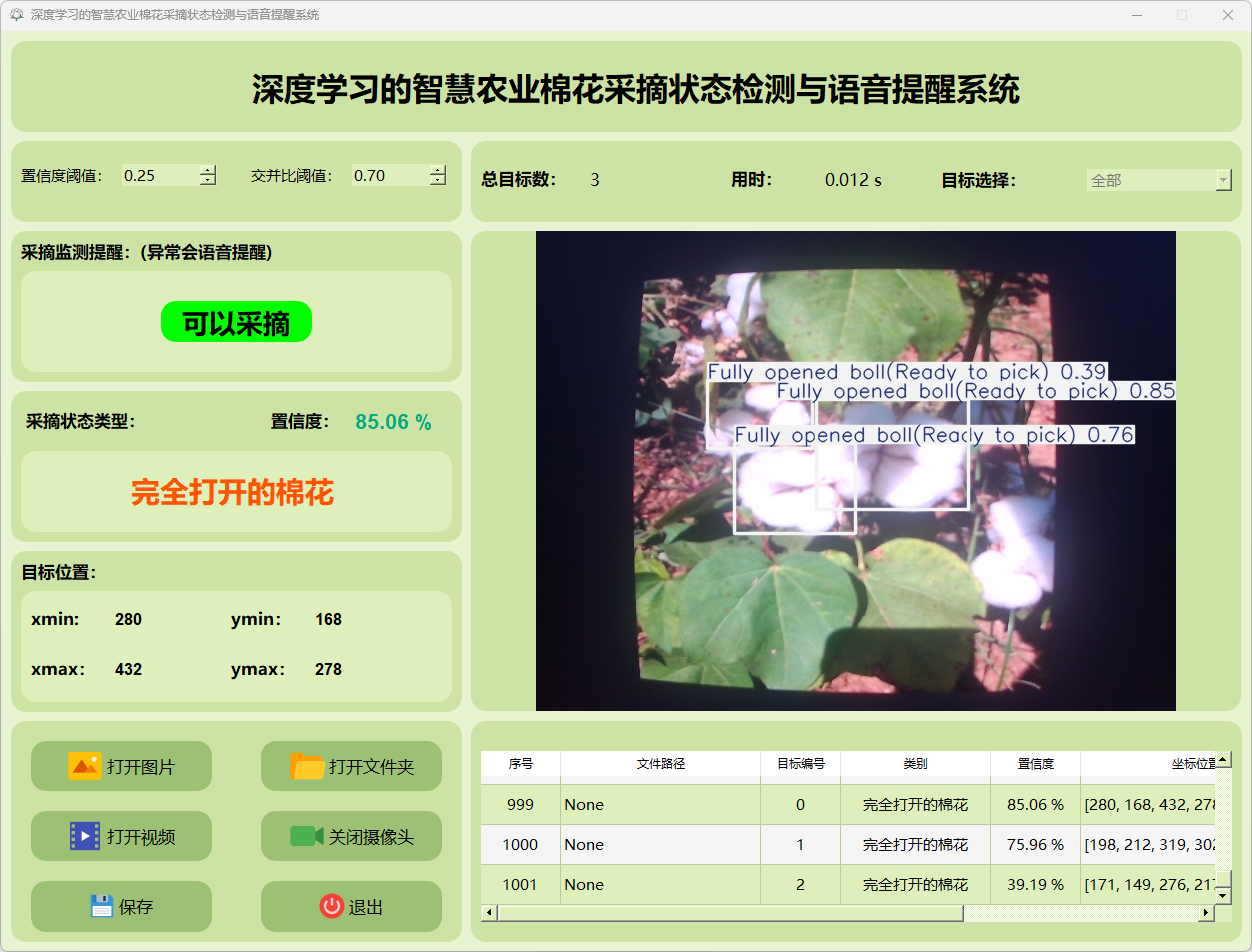
Task: Click the 可以采摘 green status label
Action: click(236, 322)
